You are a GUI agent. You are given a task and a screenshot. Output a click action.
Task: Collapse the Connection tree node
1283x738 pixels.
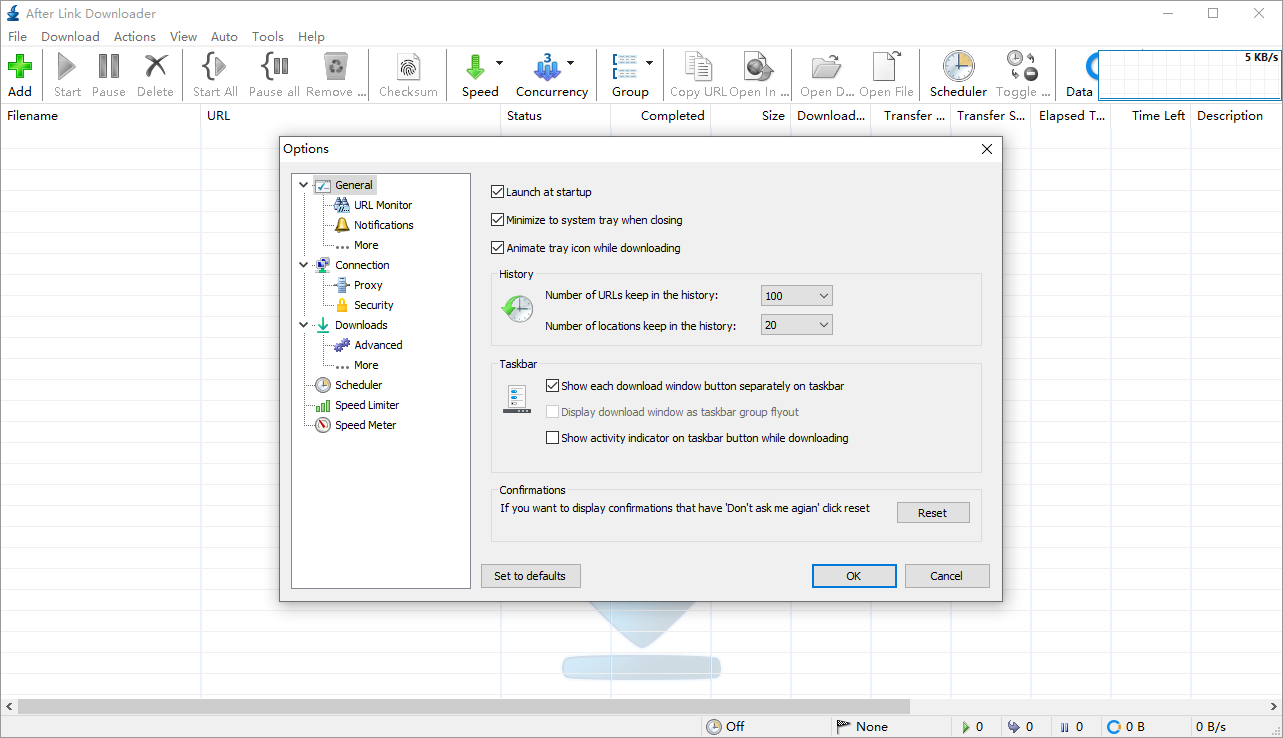(x=304, y=265)
